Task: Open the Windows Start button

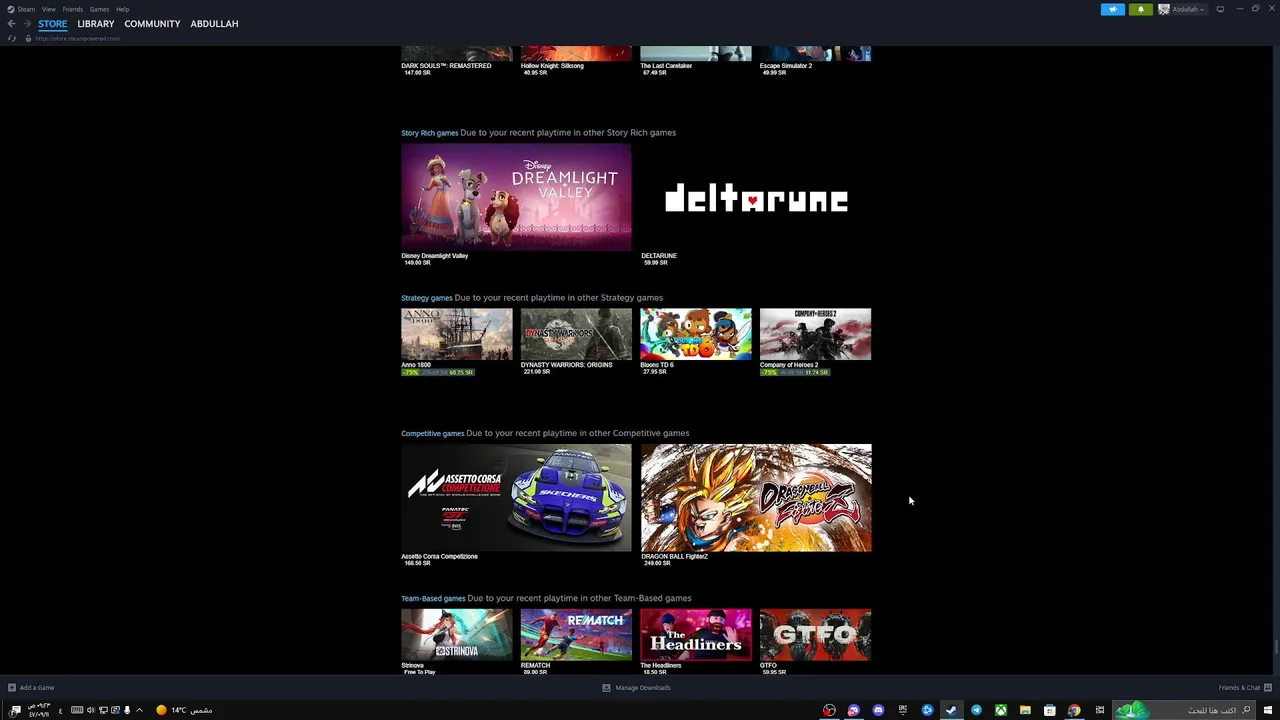Action: tap(1267, 710)
